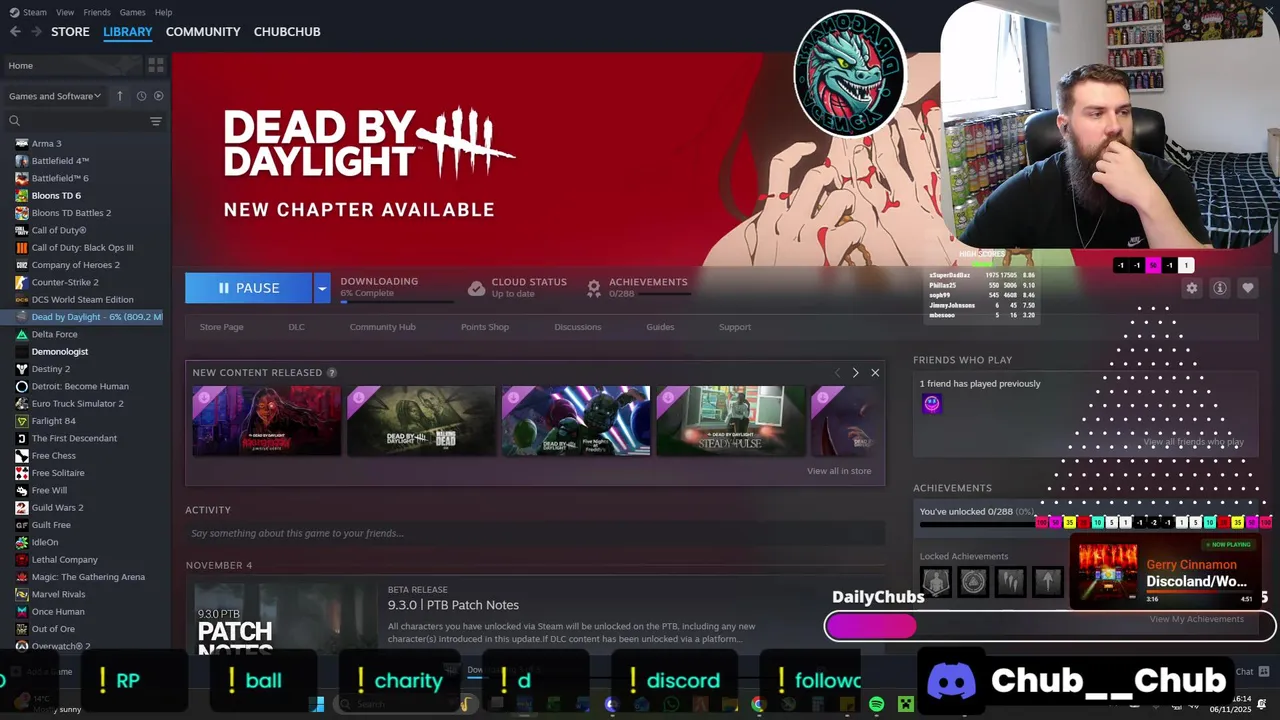This screenshot has height=720, width=1280.
Task: Go to the COMMUNITY tab
Action: pos(203,32)
